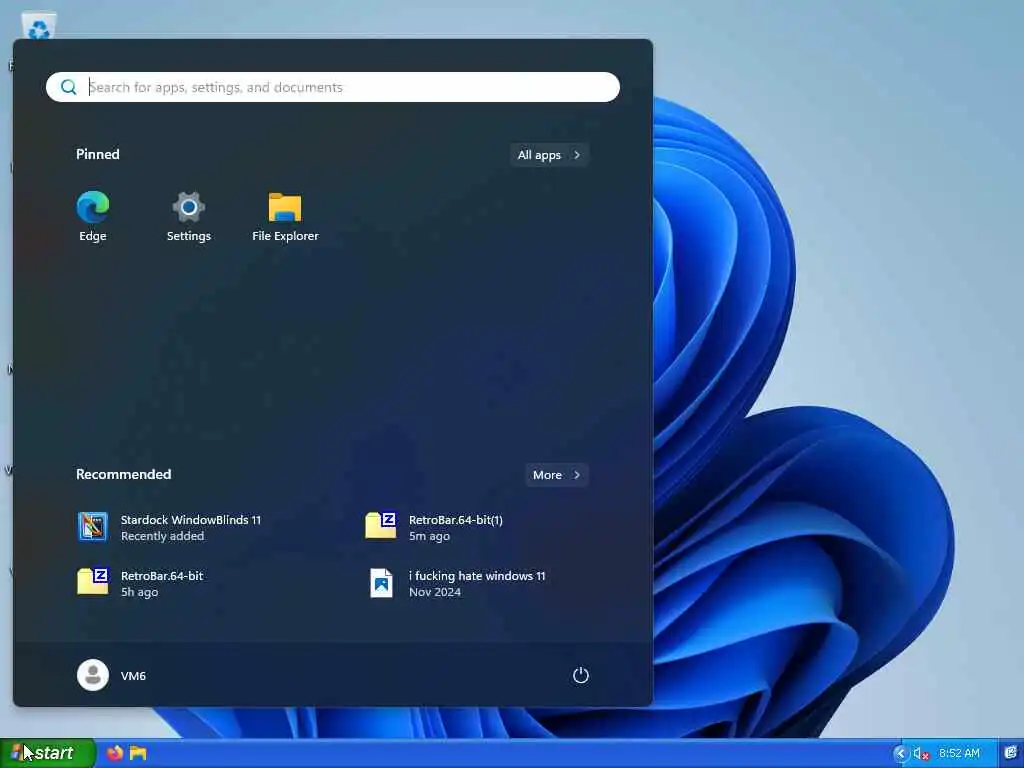The image size is (1024, 768).
Task: Open the Edge pinned app
Action: tap(93, 217)
